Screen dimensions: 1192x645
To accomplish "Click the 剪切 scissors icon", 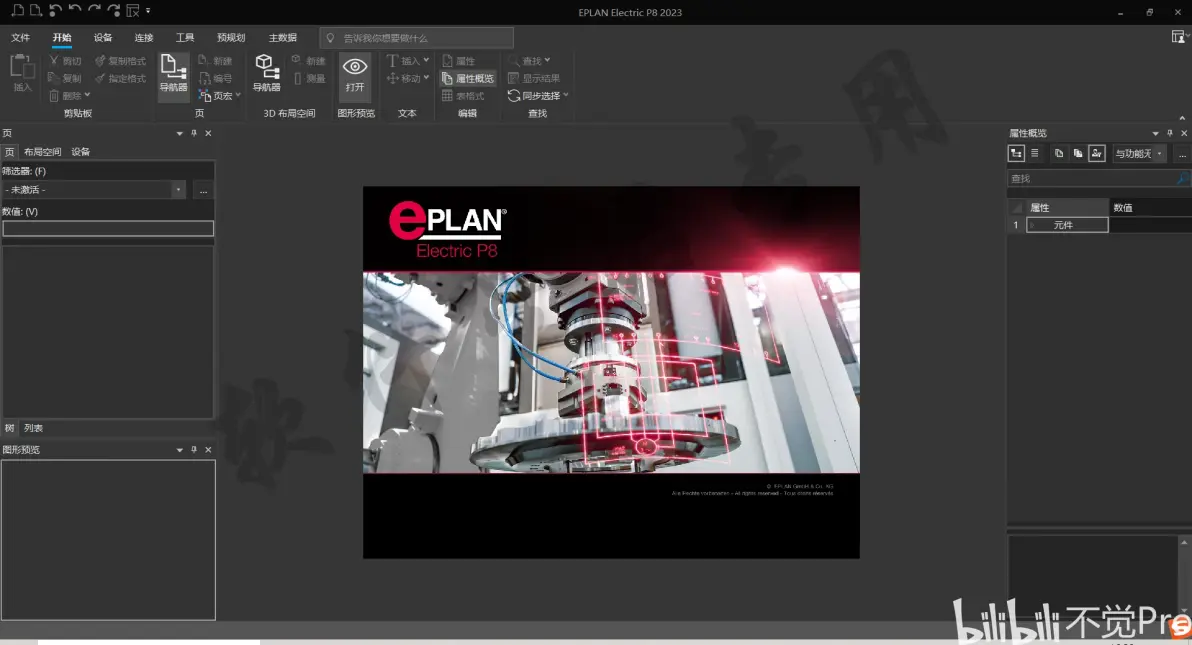I will [x=53, y=60].
